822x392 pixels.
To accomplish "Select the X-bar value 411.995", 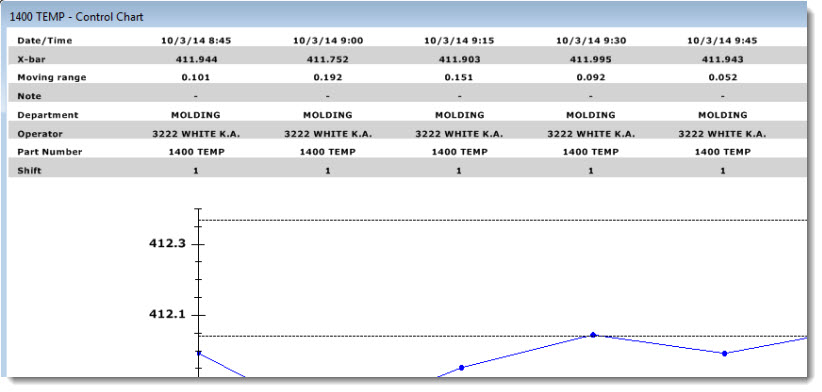I will click(591, 59).
